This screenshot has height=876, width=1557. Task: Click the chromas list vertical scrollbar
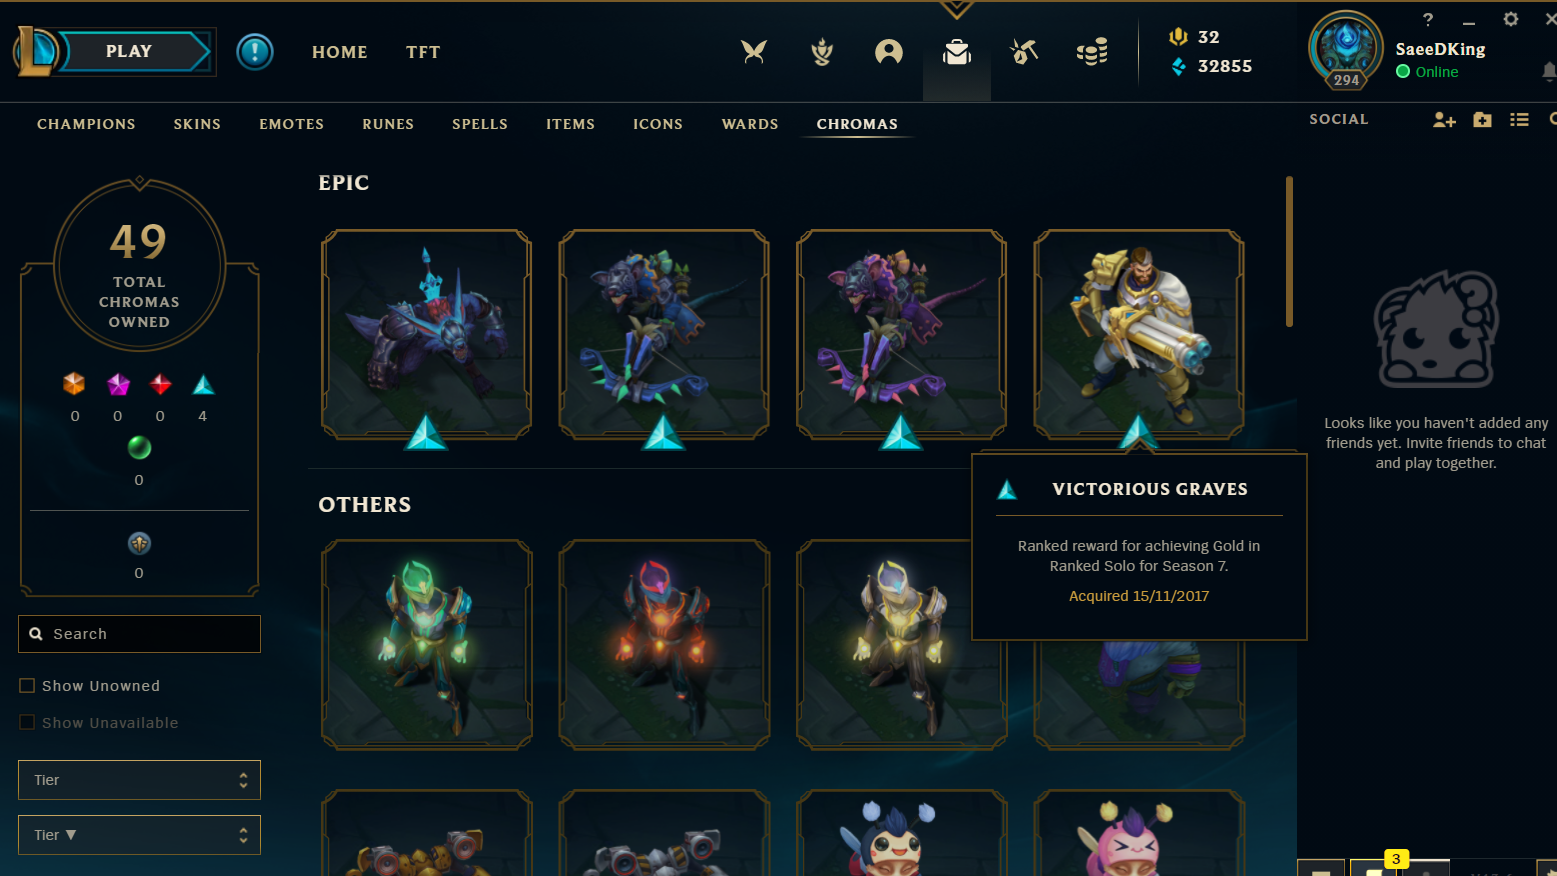[1289, 252]
